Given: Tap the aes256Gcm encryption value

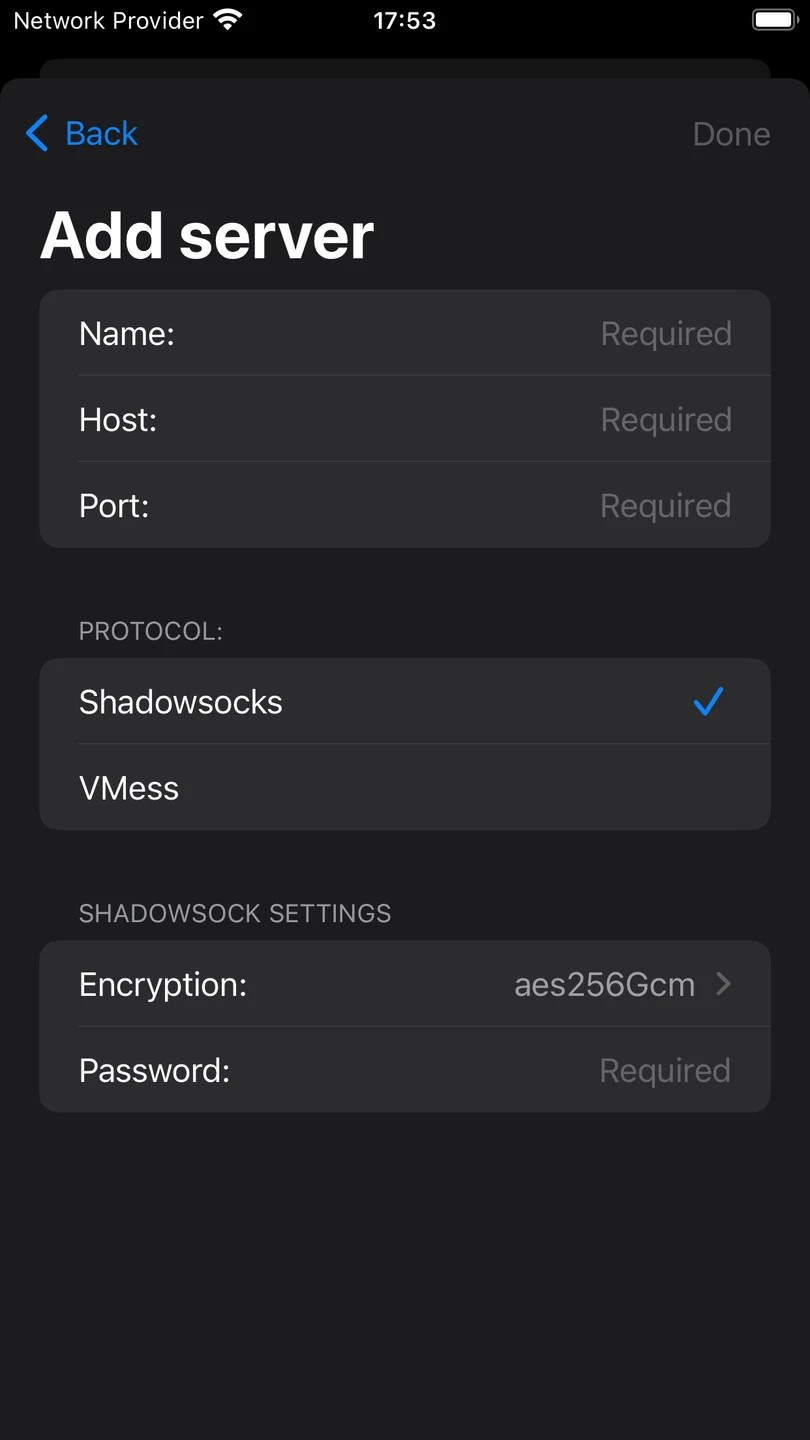Looking at the screenshot, I should coord(604,985).
